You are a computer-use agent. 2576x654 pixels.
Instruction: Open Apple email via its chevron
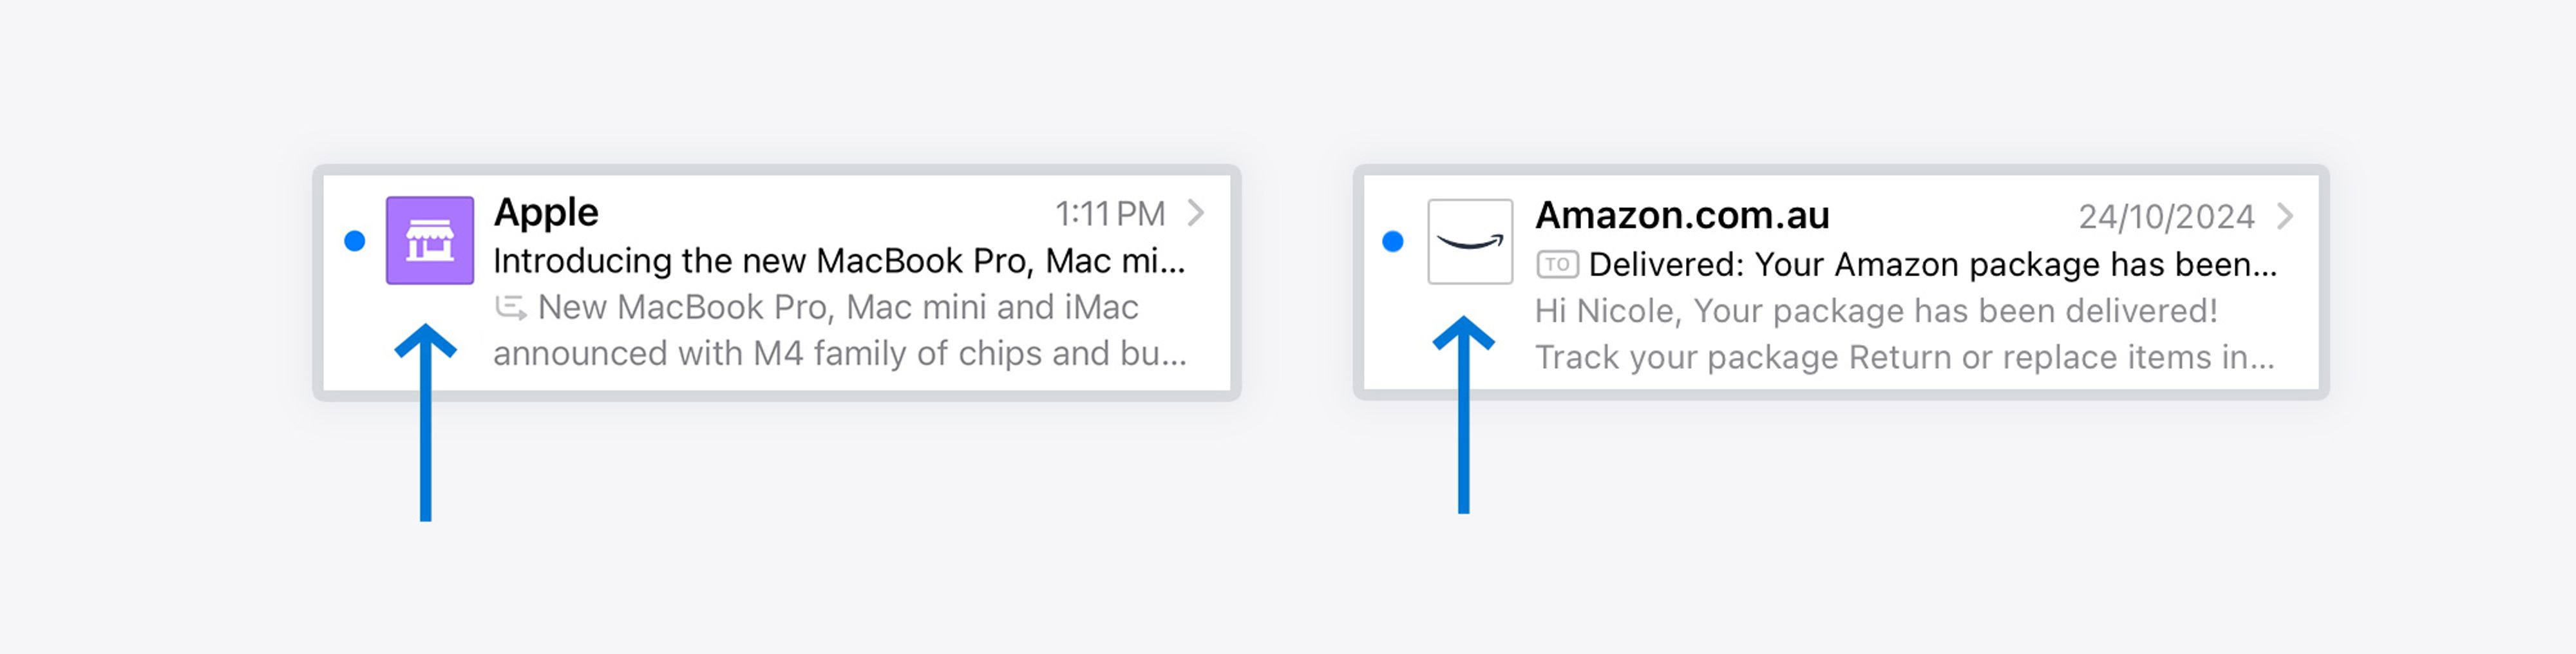[x=1196, y=212]
